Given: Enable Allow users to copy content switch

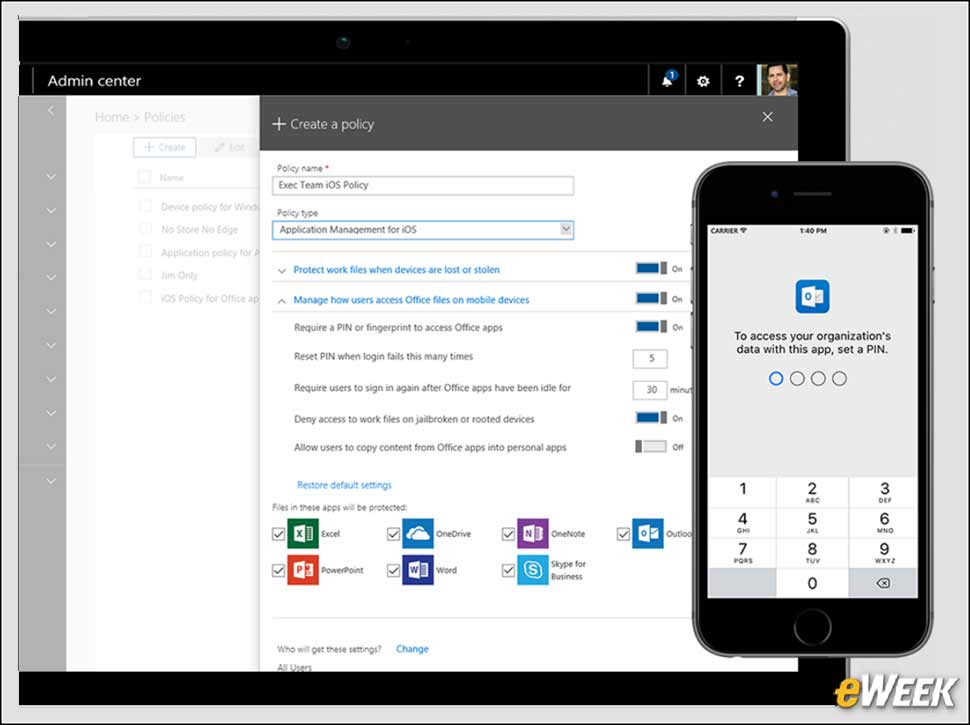Looking at the screenshot, I should pyautogui.click(x=651, y=447).
